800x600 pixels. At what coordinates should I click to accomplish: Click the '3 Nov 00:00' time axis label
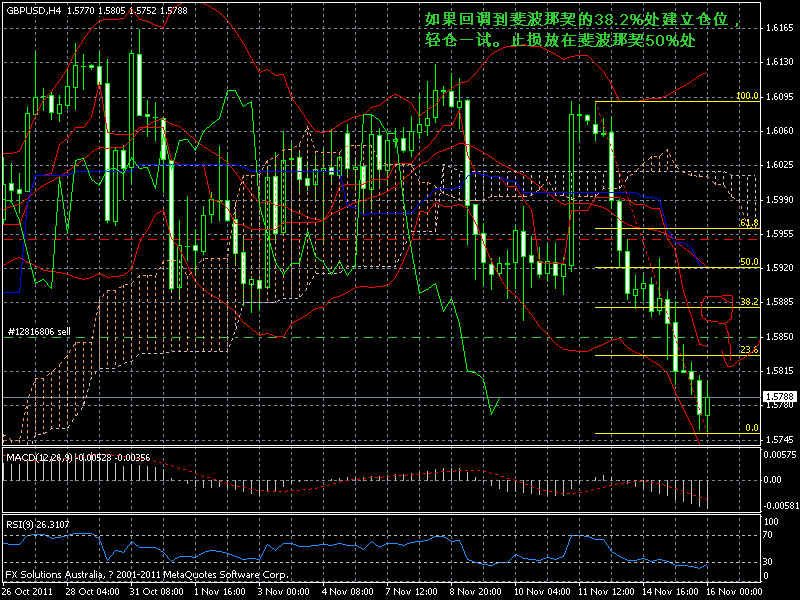pos(284,592)
